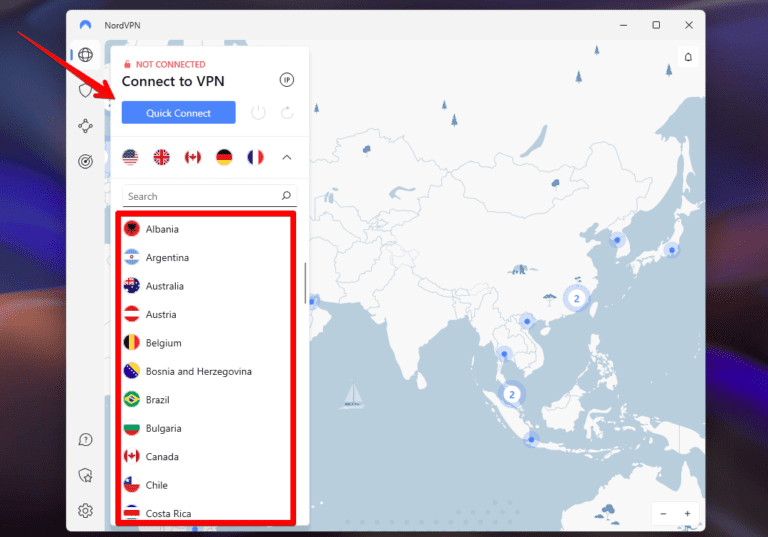Open the Dark Web Monitor target icon
The width and height of the screenshot is (768, 537).
coord(86,161)
